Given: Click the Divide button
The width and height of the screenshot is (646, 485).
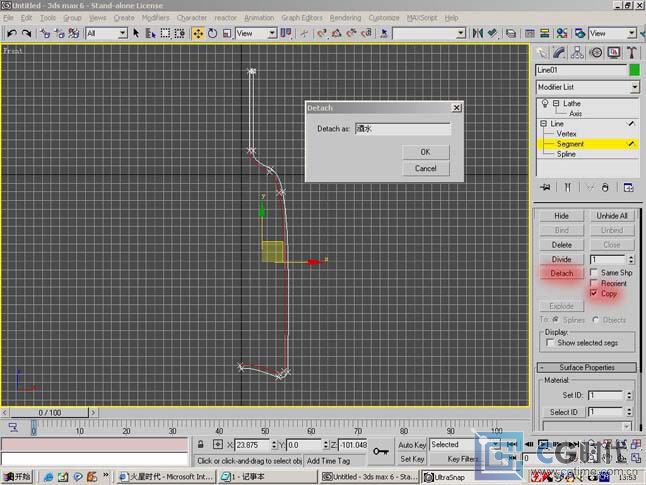Looking at the screenshot, I should pyautogui.click(x=562, y=259).
